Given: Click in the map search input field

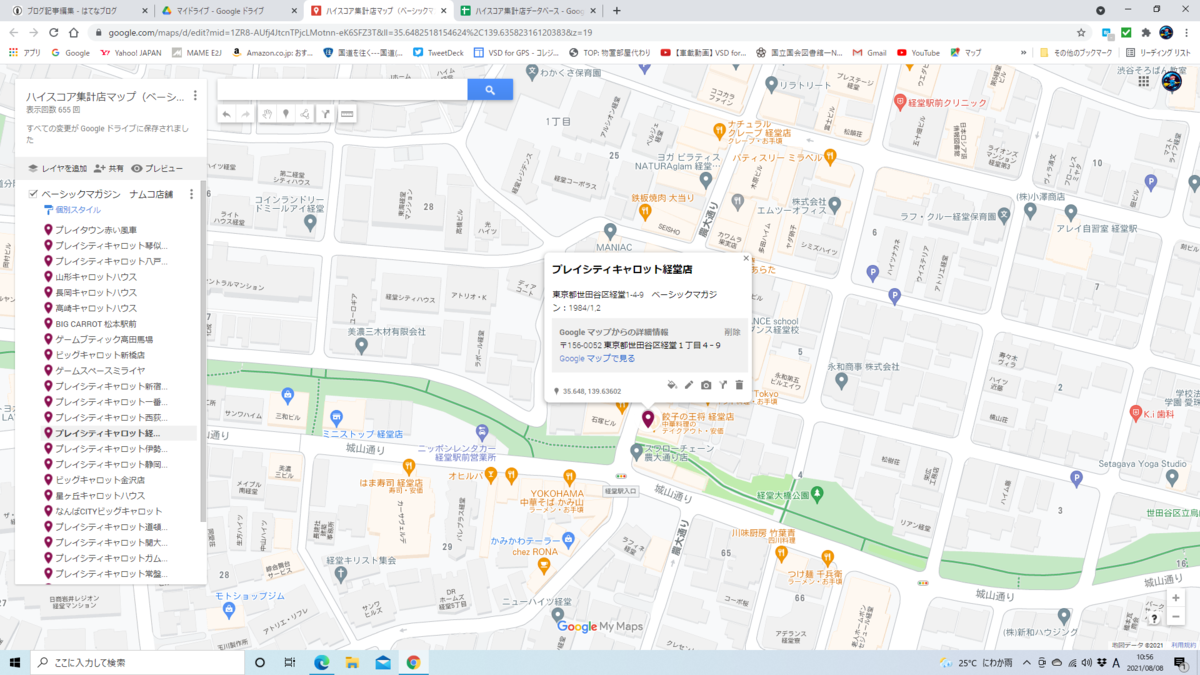Looking at the screenshot, I should point(342,90).
